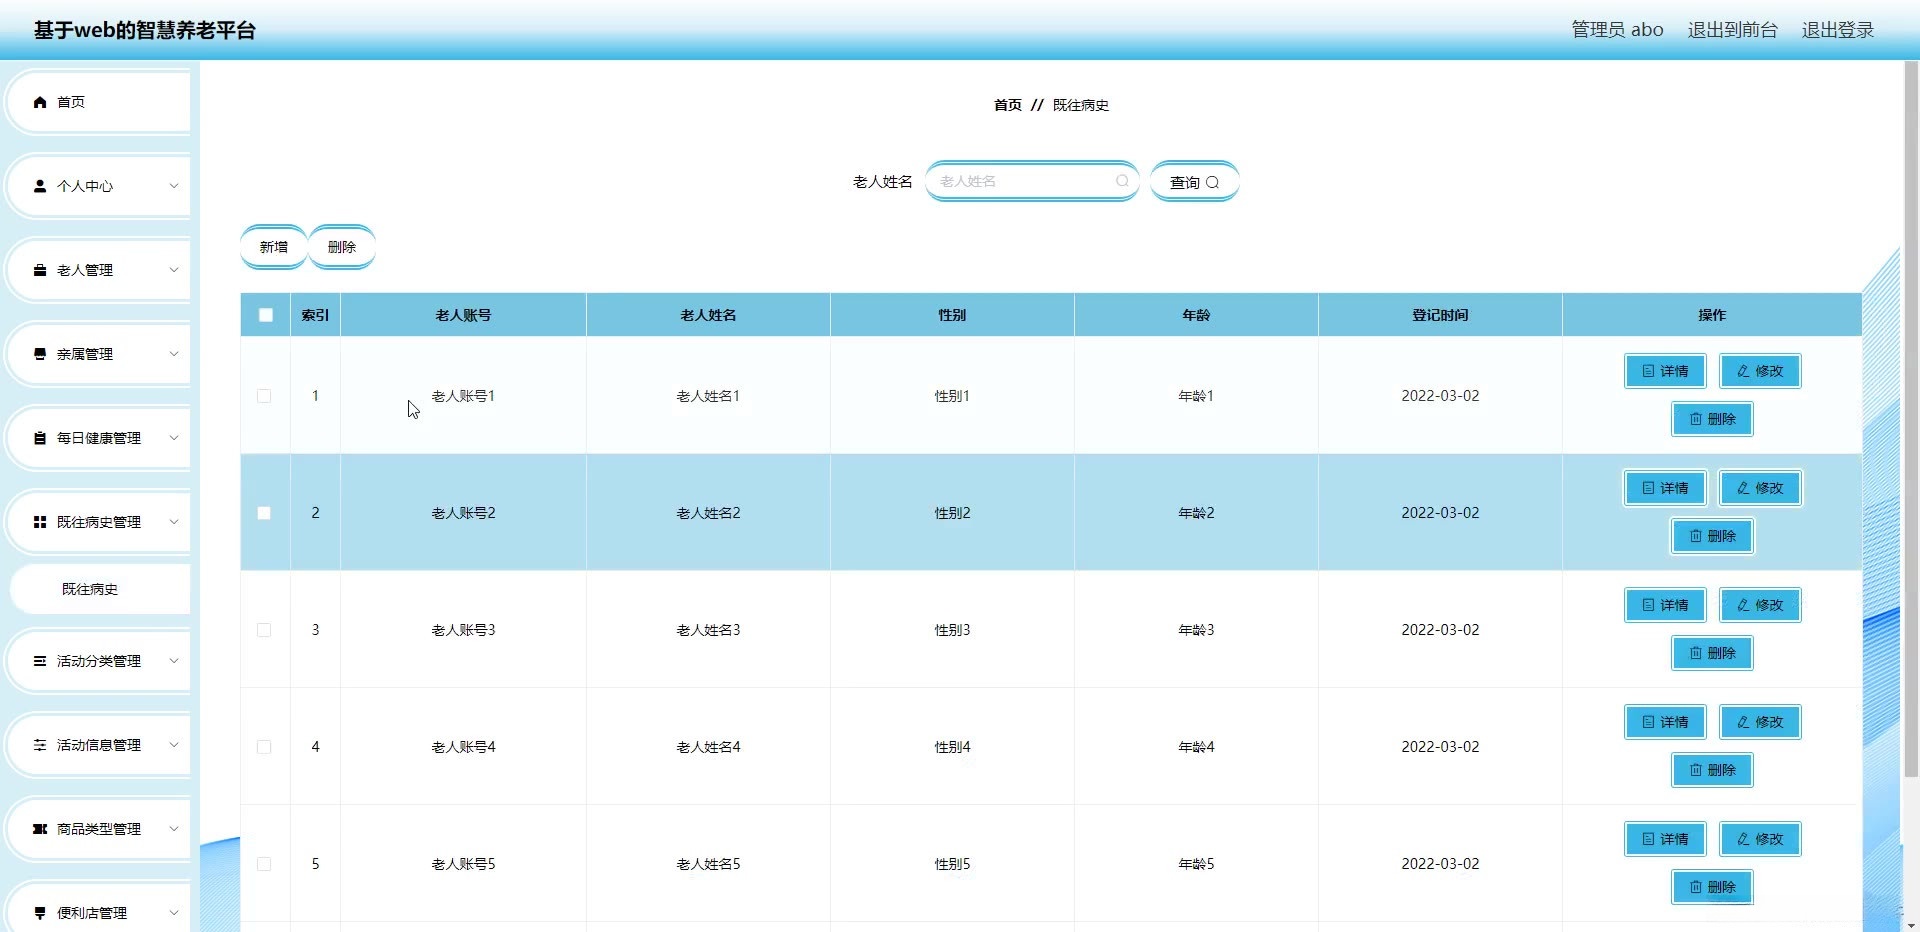Viewport: 1920px width, 932px height.
Task: Click the home icon beside 首页
Action: pyautogui.click(x=40, y=102)
